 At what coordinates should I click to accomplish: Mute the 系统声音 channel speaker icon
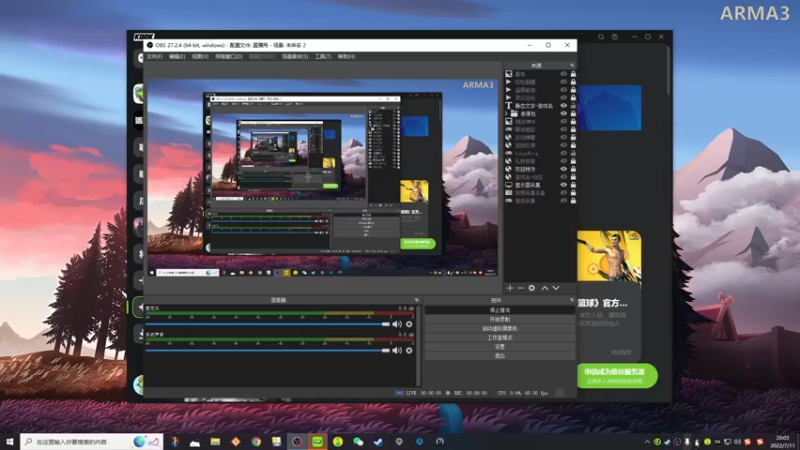tap(397, 351)
